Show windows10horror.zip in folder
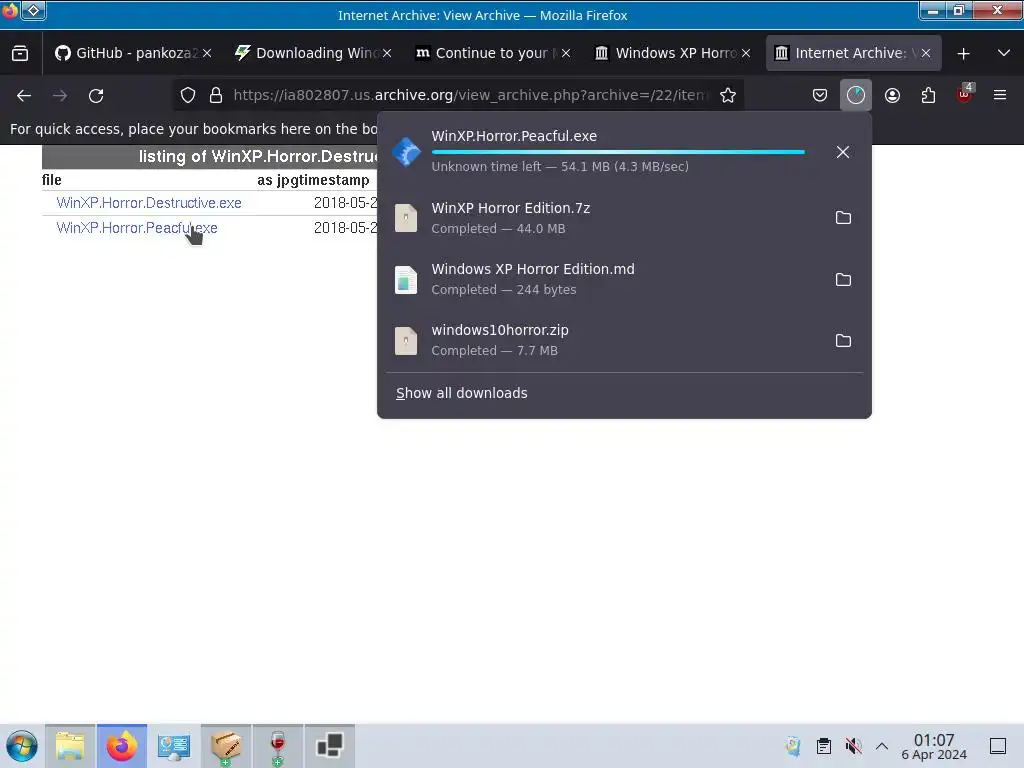The image size is (1024, 768). (843, 340)
